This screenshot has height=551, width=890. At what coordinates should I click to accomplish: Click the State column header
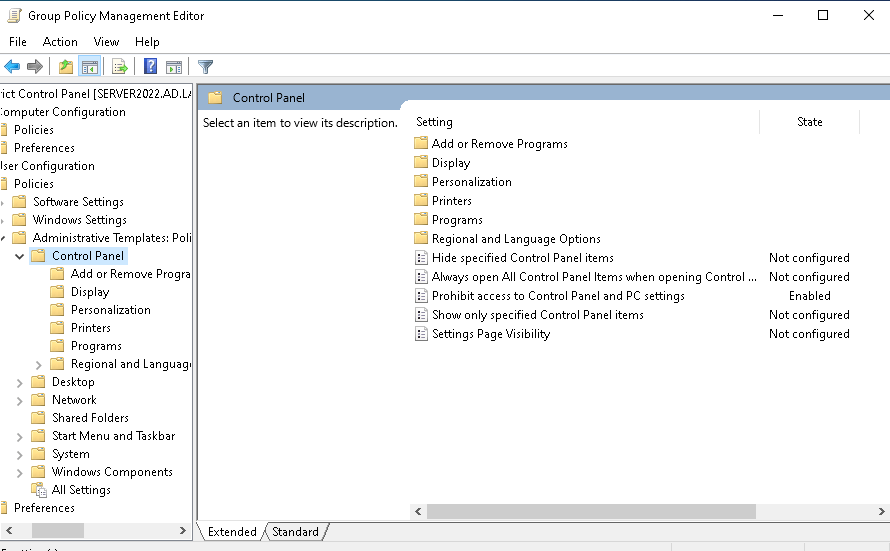(x=809, y=122)
